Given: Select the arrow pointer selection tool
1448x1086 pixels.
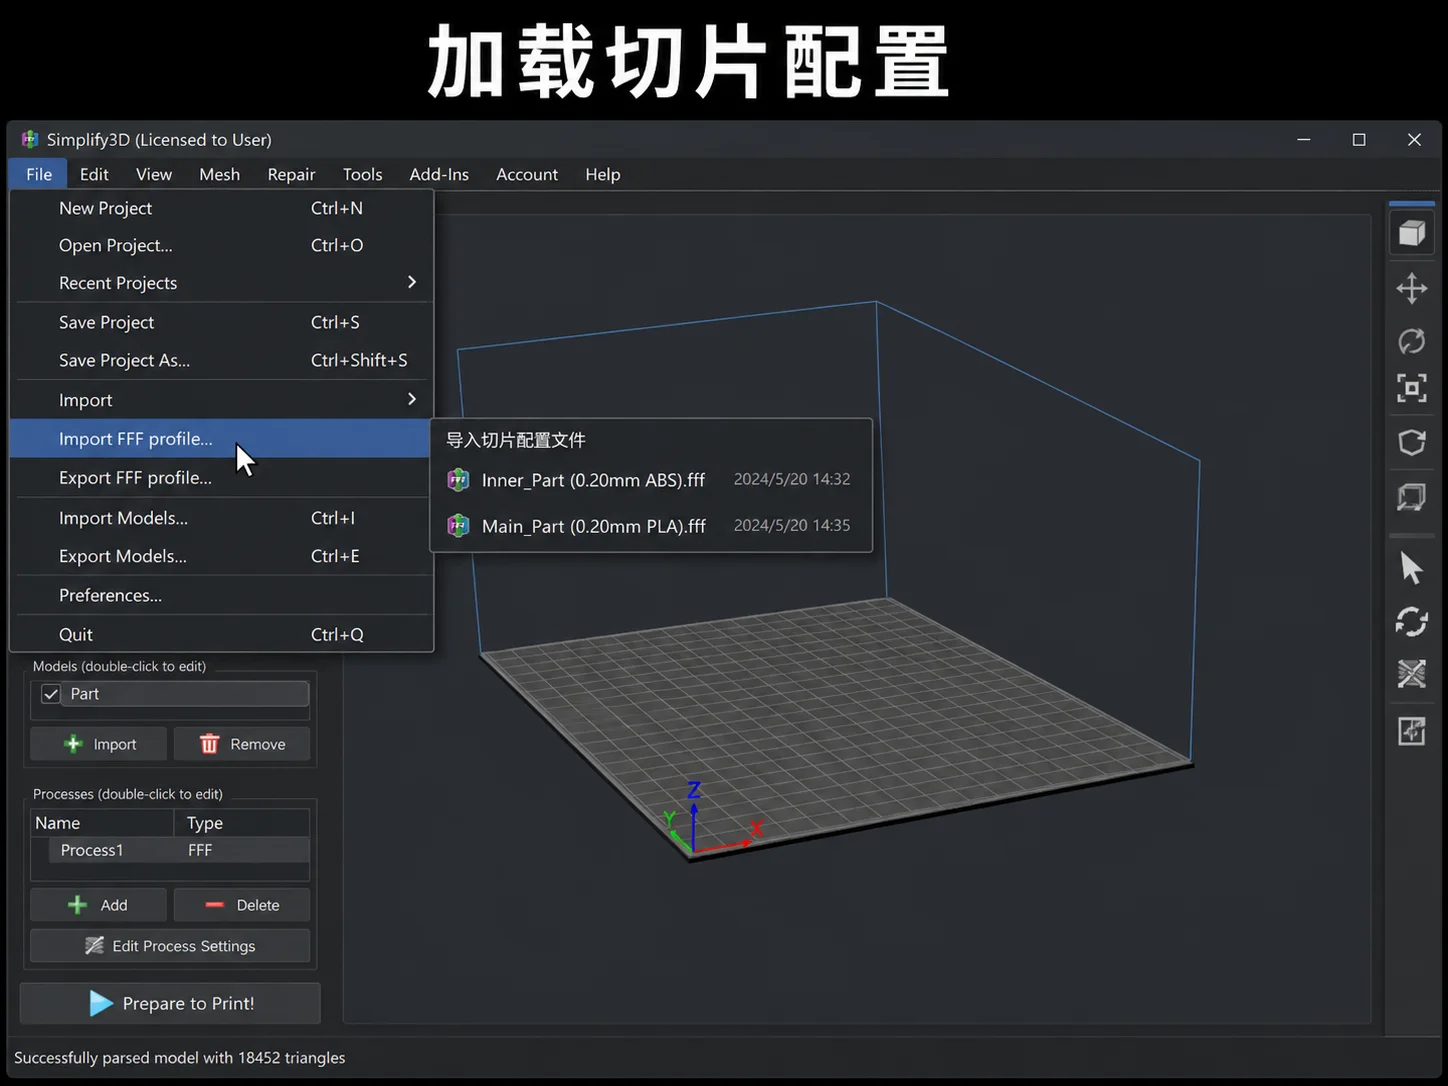Looking at the screenshot, I should tap(1411, 568).
